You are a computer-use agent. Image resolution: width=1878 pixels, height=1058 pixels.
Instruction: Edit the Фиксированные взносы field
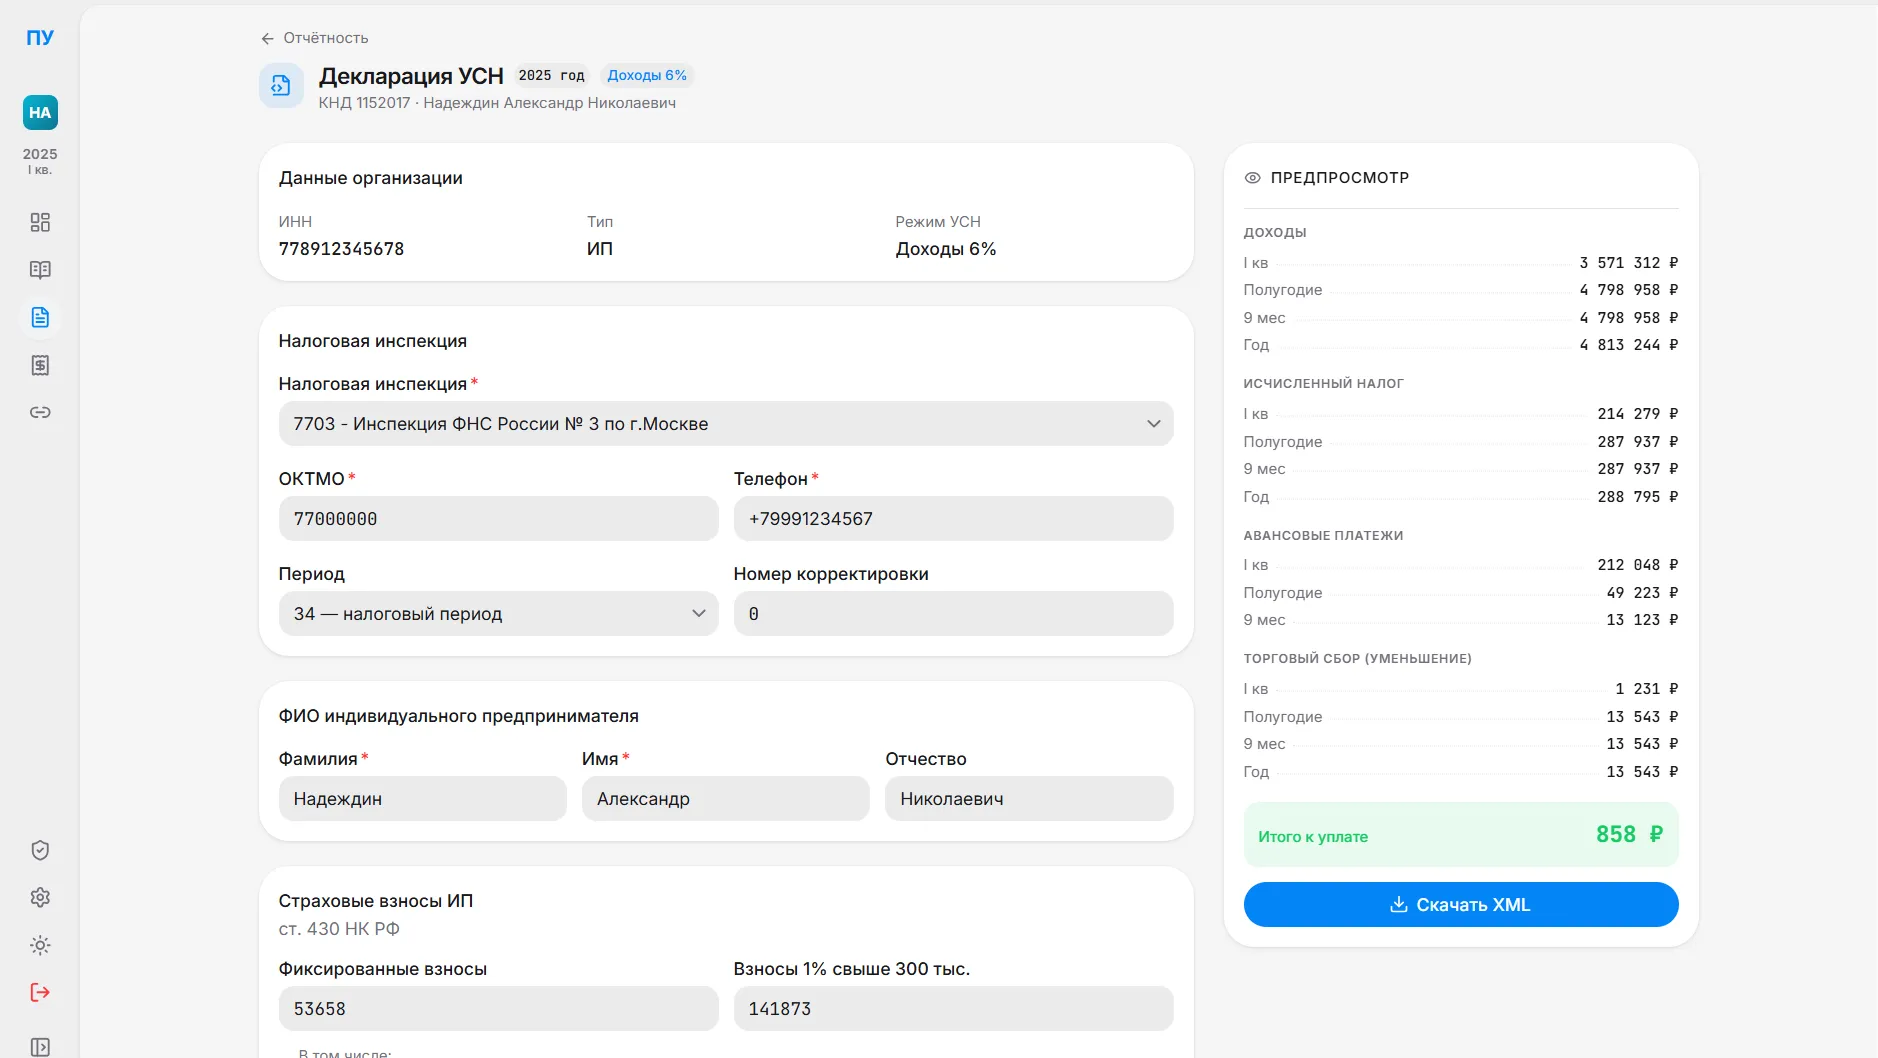[x=498, y=1009]
